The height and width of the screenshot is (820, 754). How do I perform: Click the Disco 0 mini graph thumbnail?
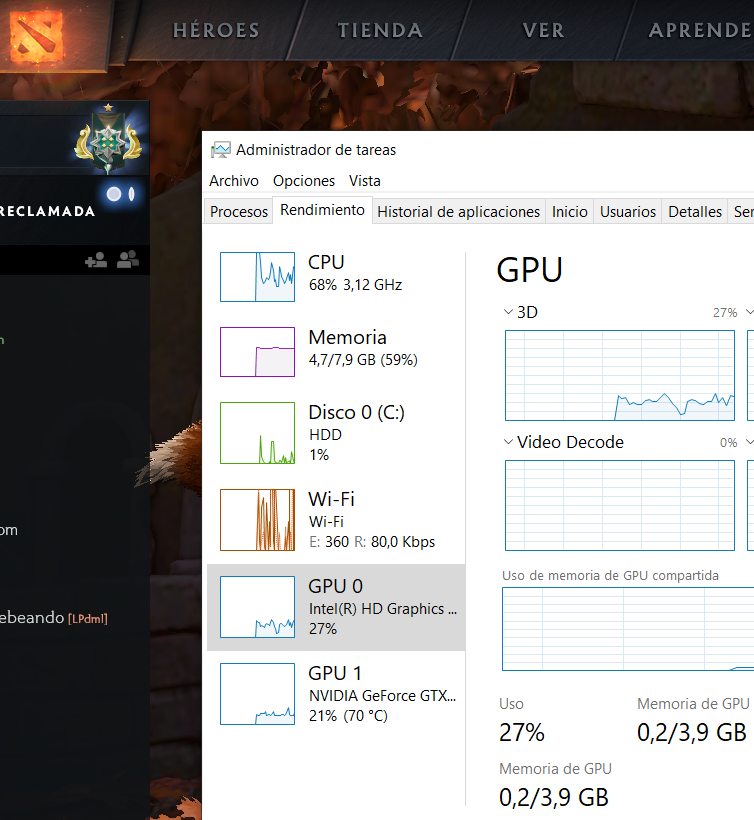click(x=257, y=433)
